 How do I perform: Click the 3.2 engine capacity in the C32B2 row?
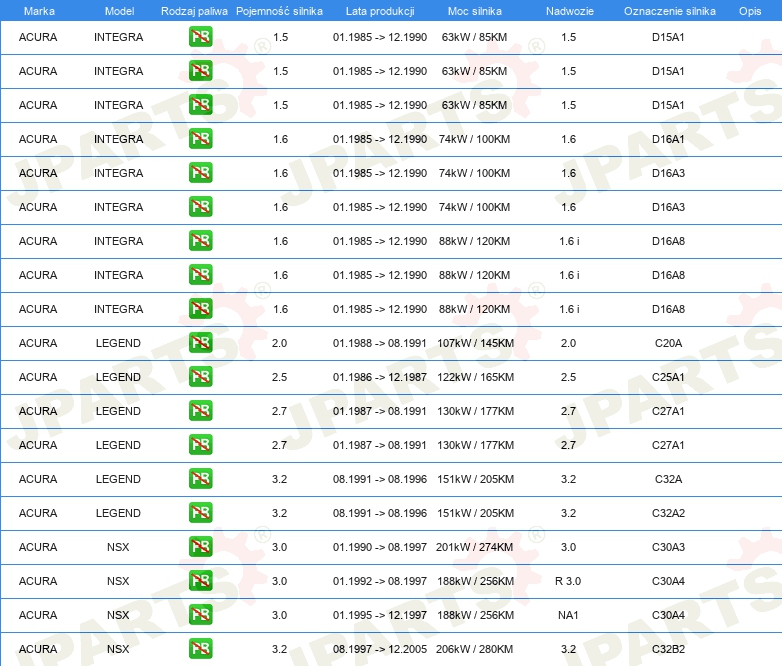tap(279, 649)
